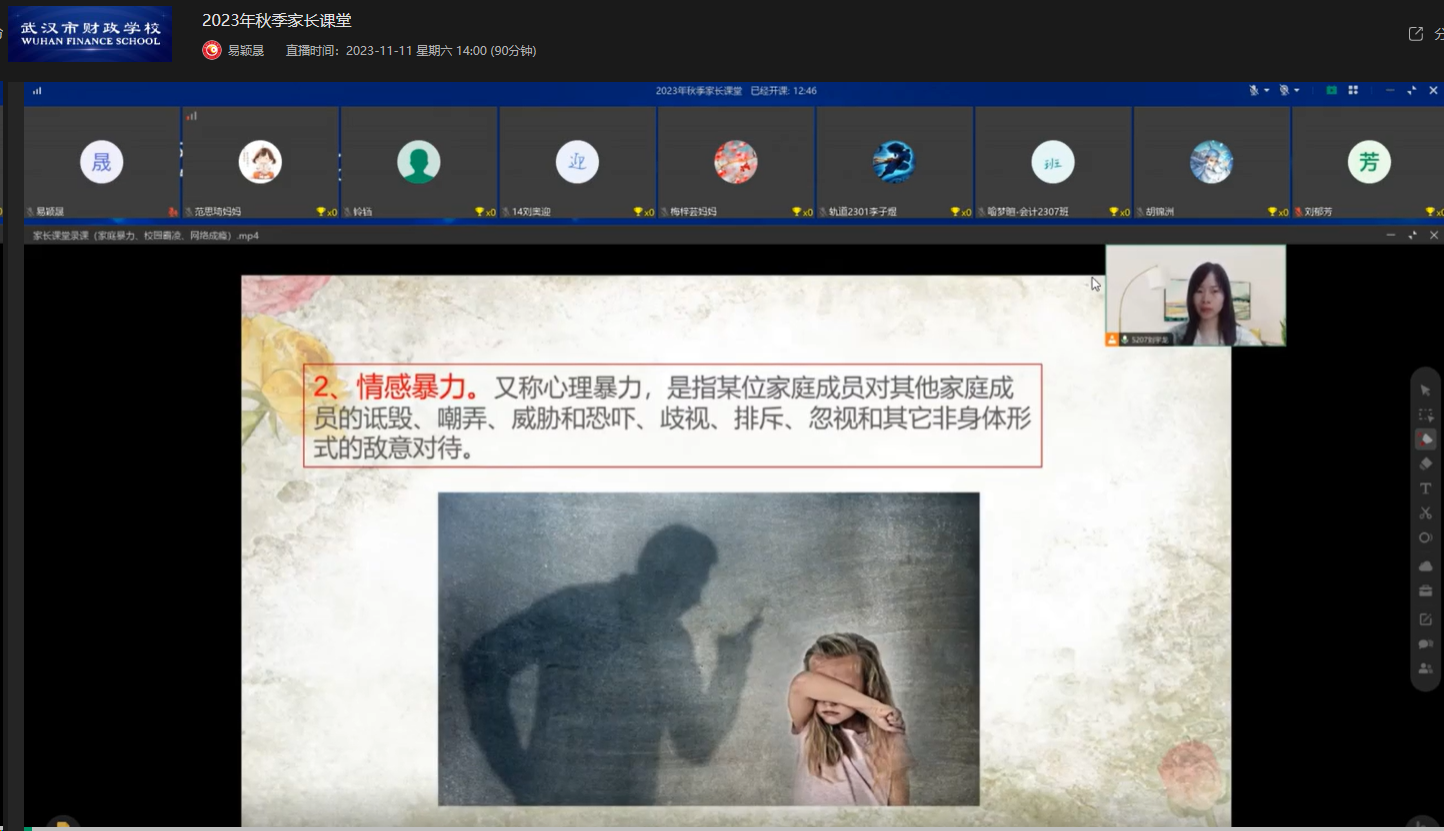Screen dimensions: 1444x831
Task: Select participant tile 14刘奕迎 avatar
Action: click(577, 162)
